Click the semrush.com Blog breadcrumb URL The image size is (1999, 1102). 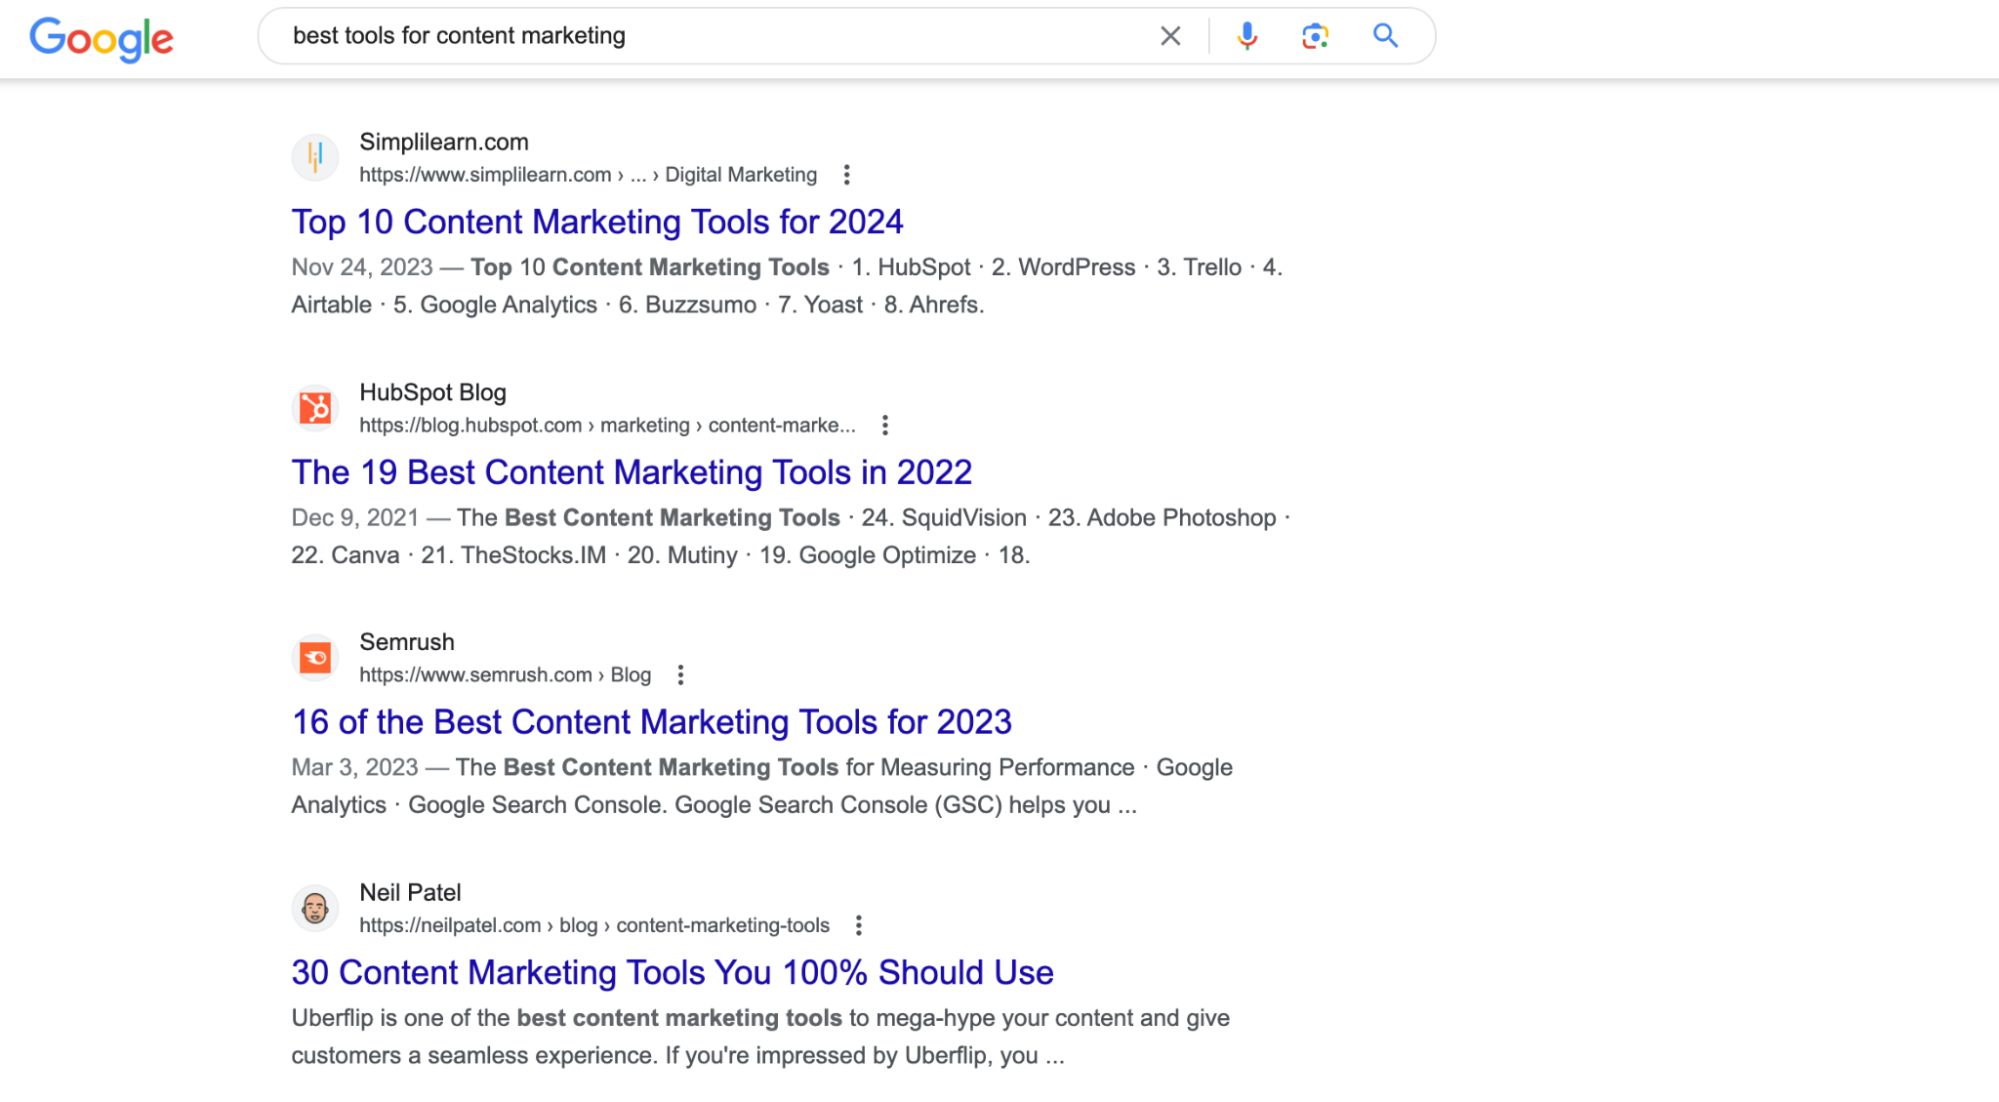tap(505, 675)
